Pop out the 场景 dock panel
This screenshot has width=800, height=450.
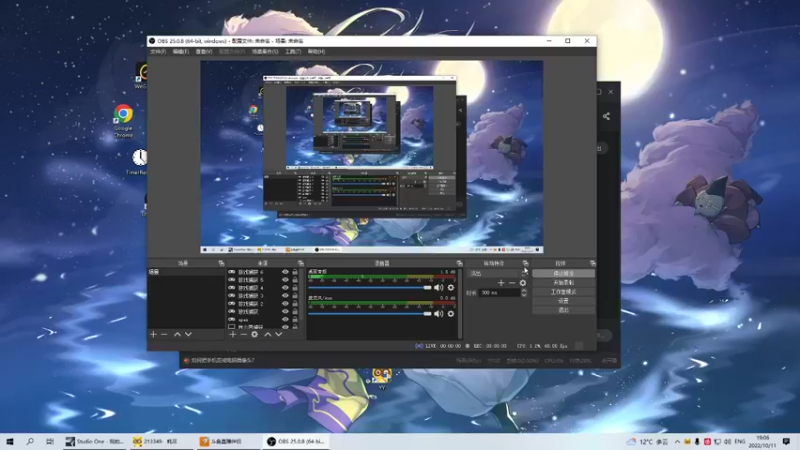tap(221, 263)
